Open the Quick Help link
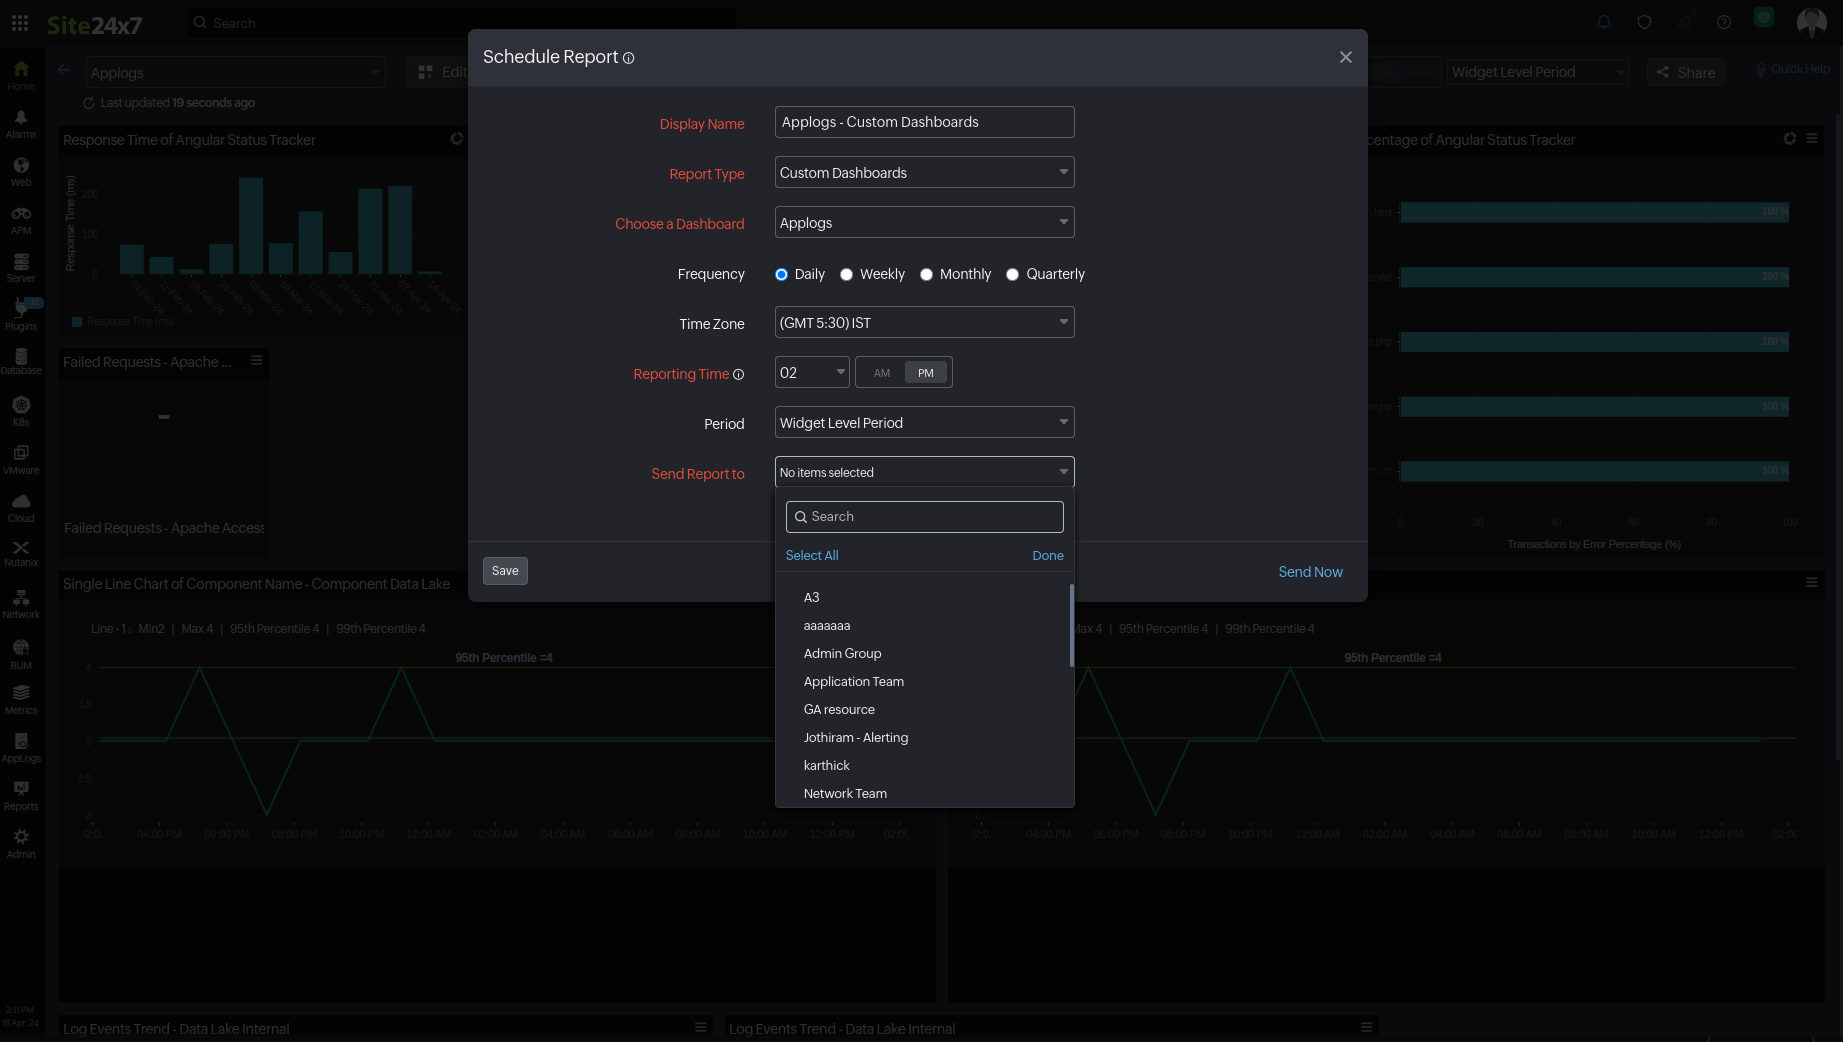The height and width of the screenshot is (1042, 1843). [1793, 69]
